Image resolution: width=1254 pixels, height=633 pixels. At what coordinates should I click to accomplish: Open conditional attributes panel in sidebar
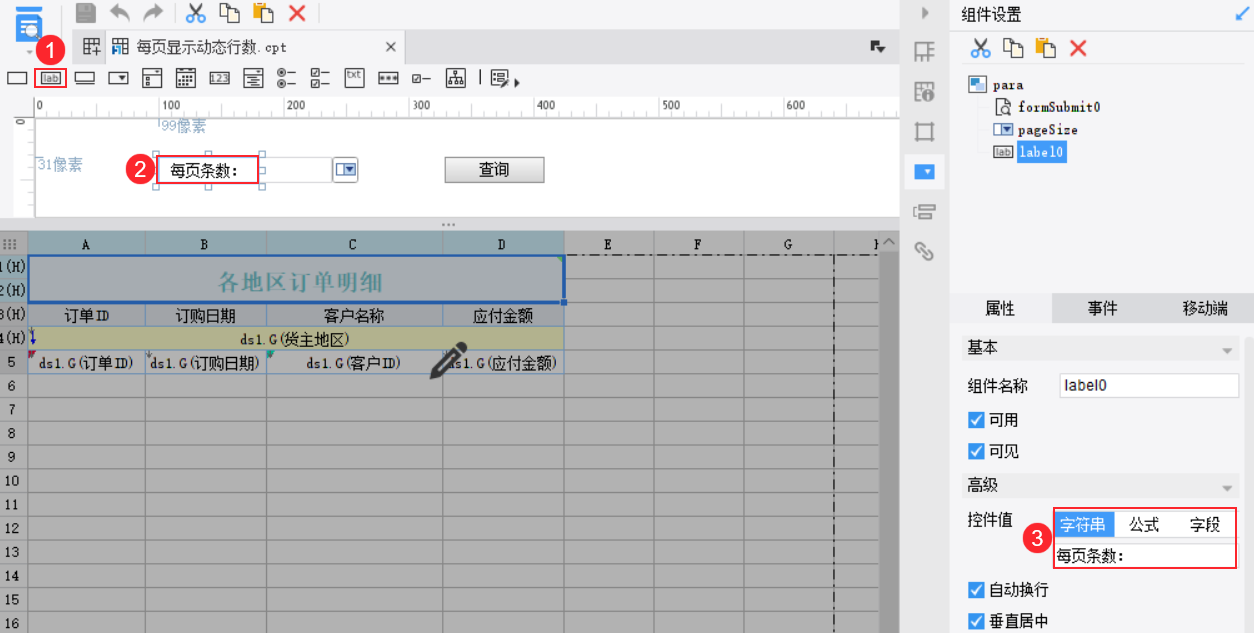(924, 211)
